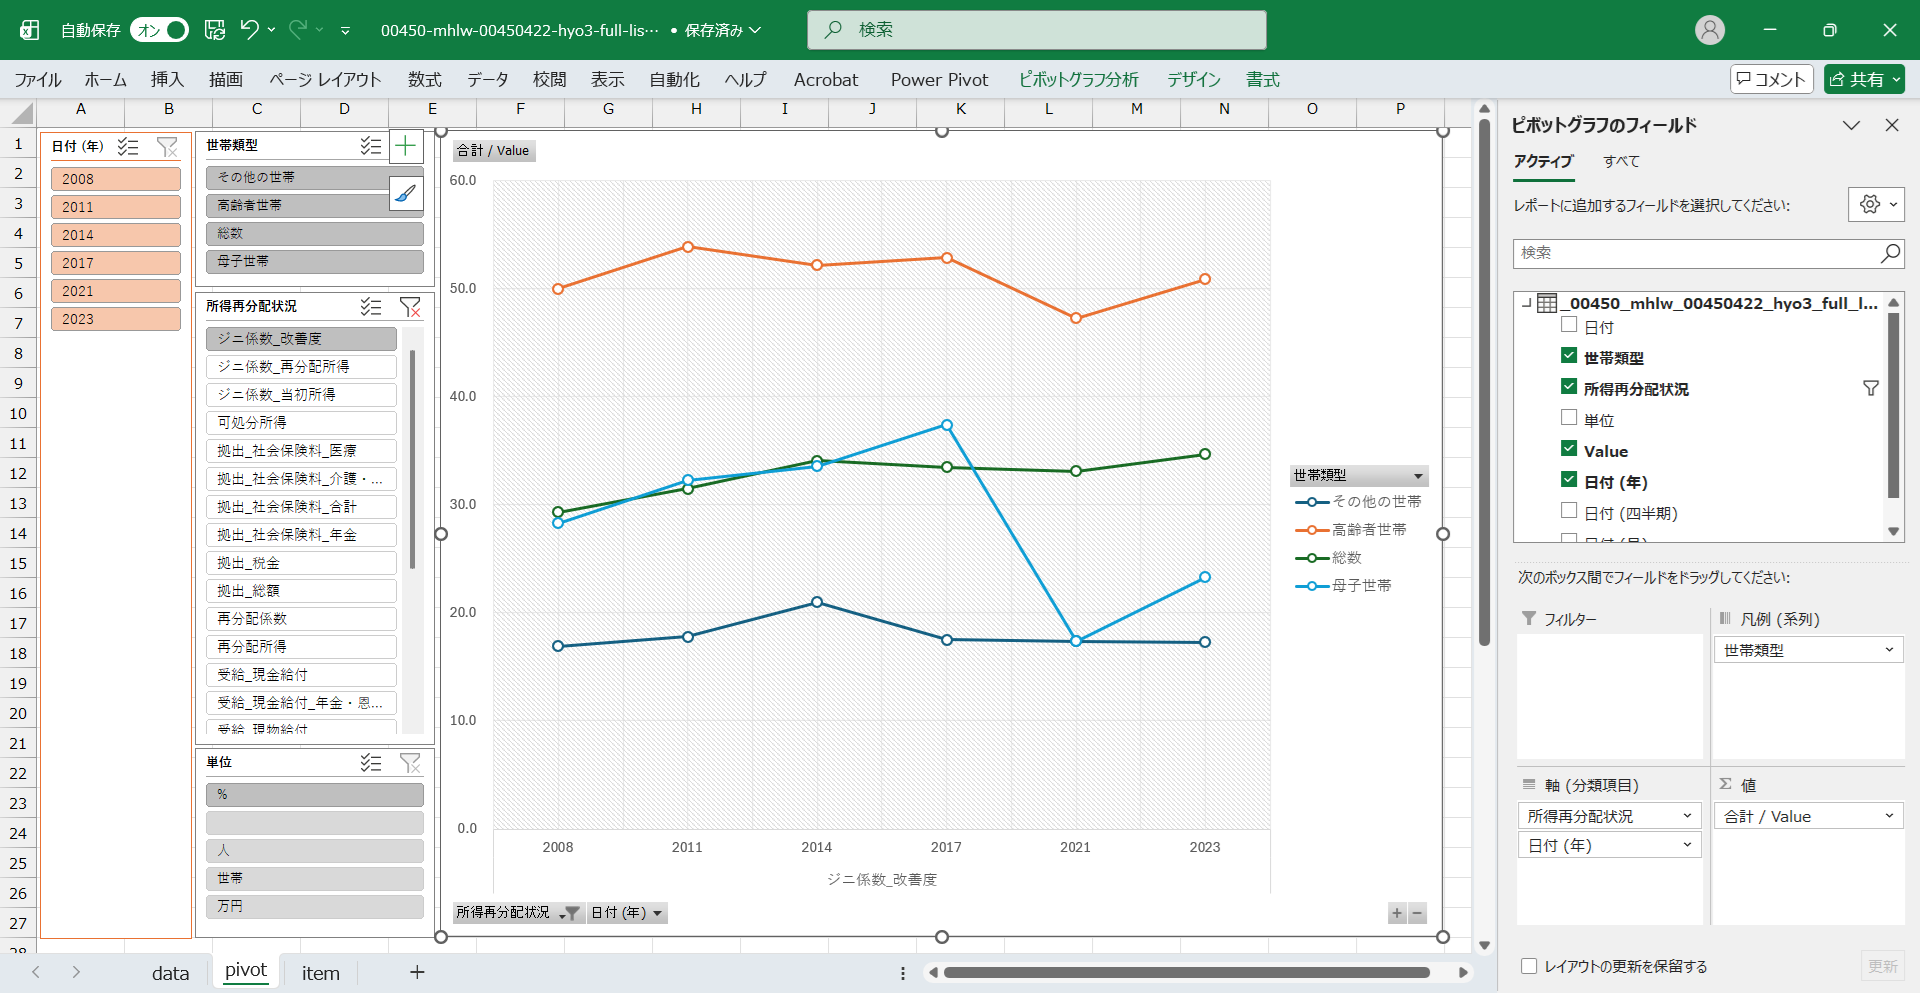
Task: Enable レイアウトの更新を保留する checkbox
Action: 1529,966
